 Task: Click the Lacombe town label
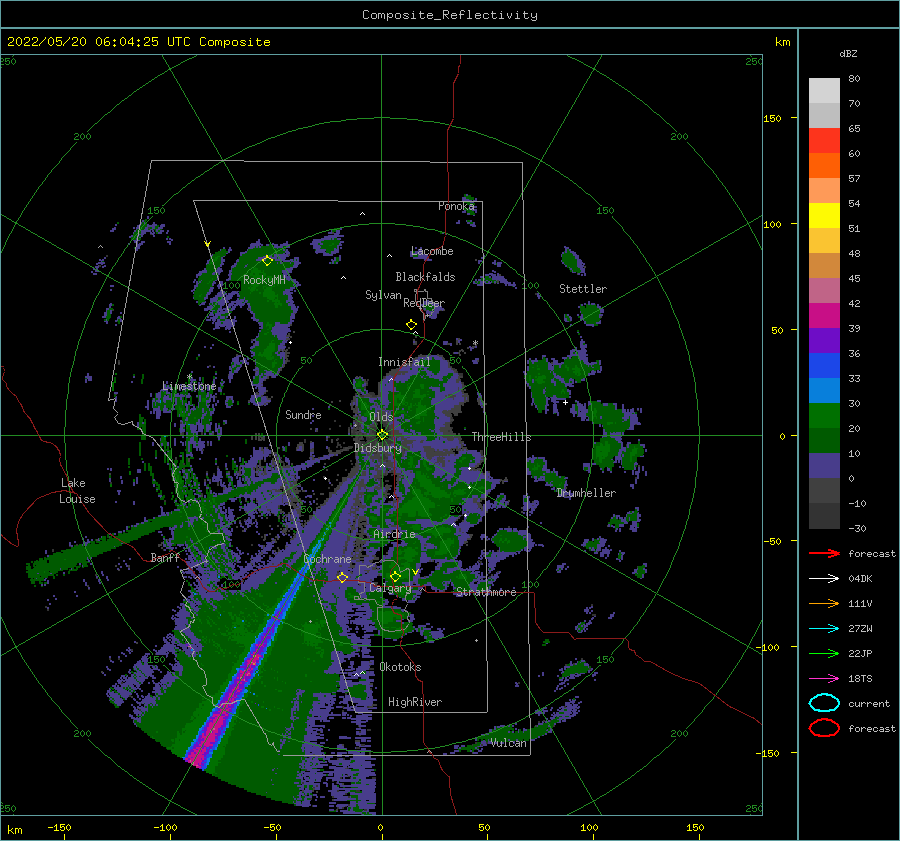432,251
